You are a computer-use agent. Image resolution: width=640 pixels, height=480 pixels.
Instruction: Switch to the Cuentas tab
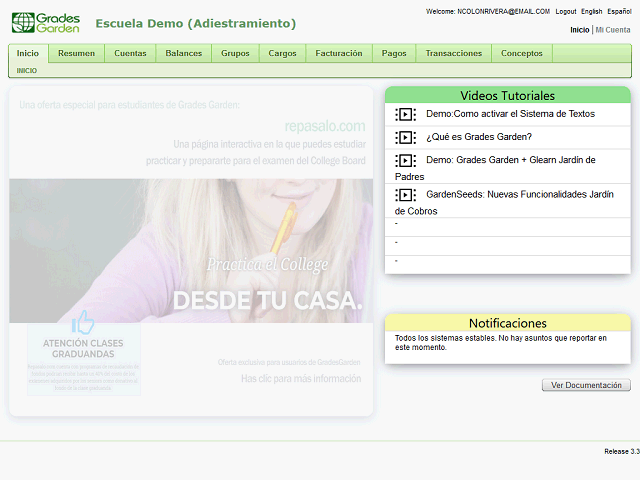[x=130, y=53]
